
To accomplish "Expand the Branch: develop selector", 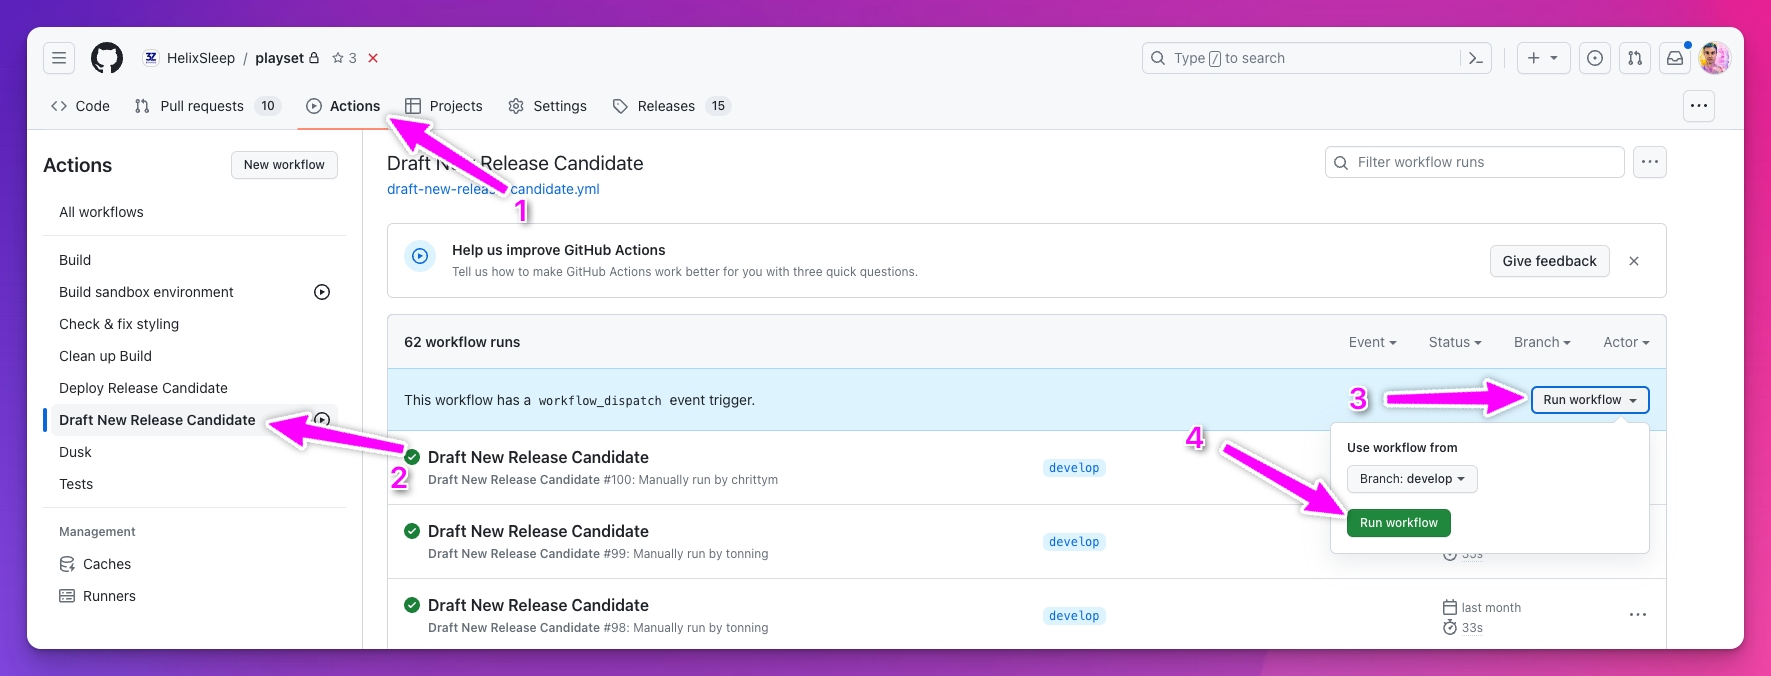I will coord(1411,479).
